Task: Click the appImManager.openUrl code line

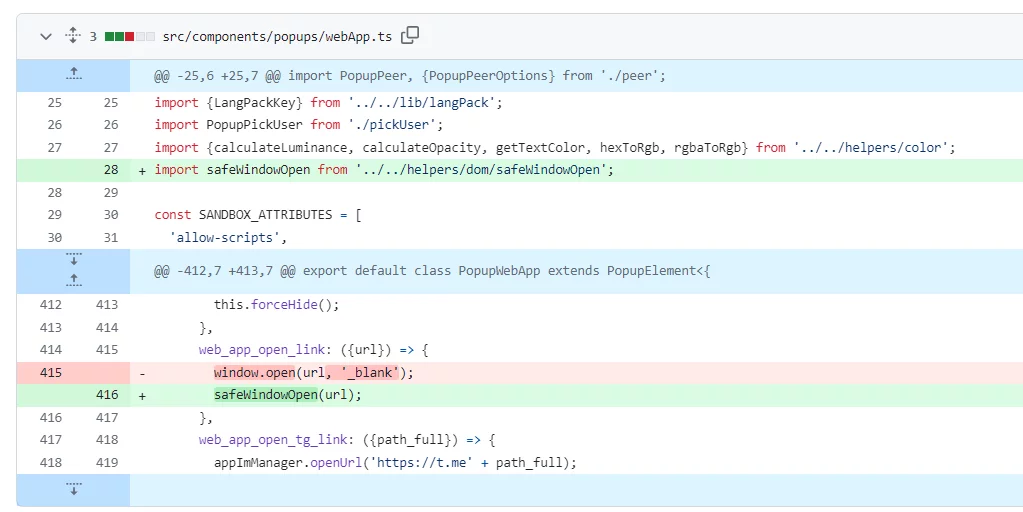Action: click(395, 462)
